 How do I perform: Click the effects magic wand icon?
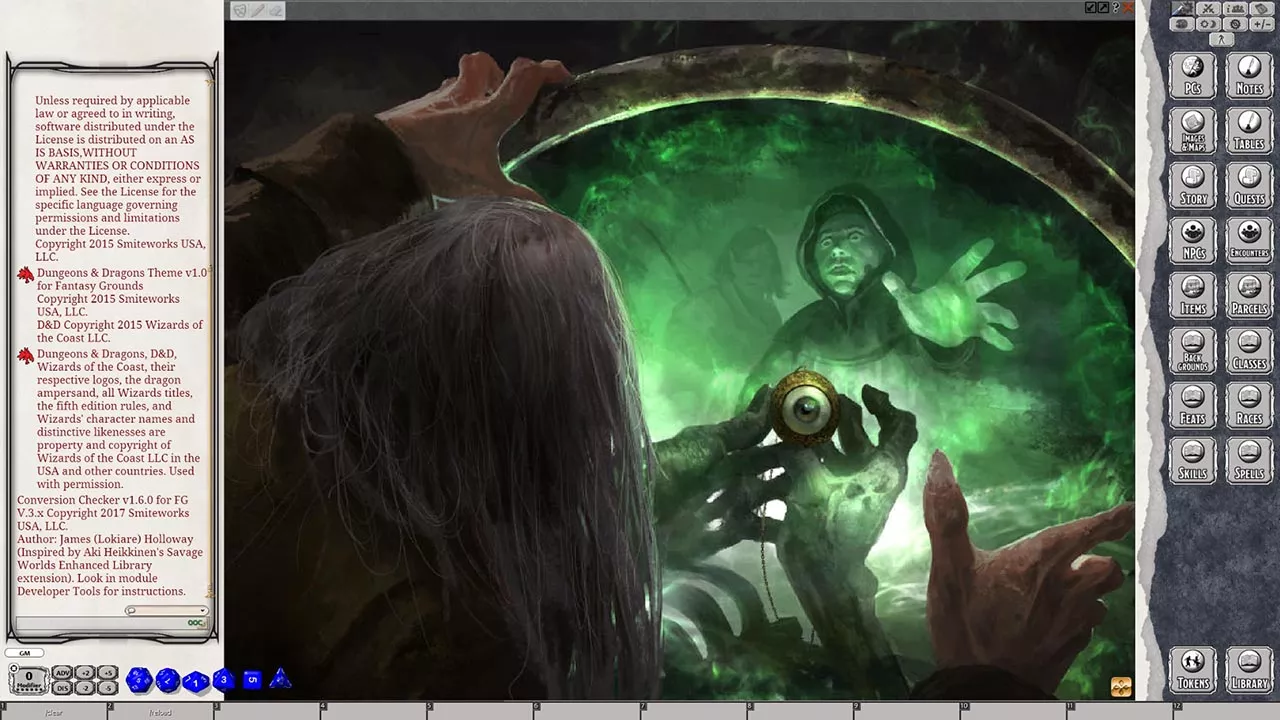[1183, 9]
